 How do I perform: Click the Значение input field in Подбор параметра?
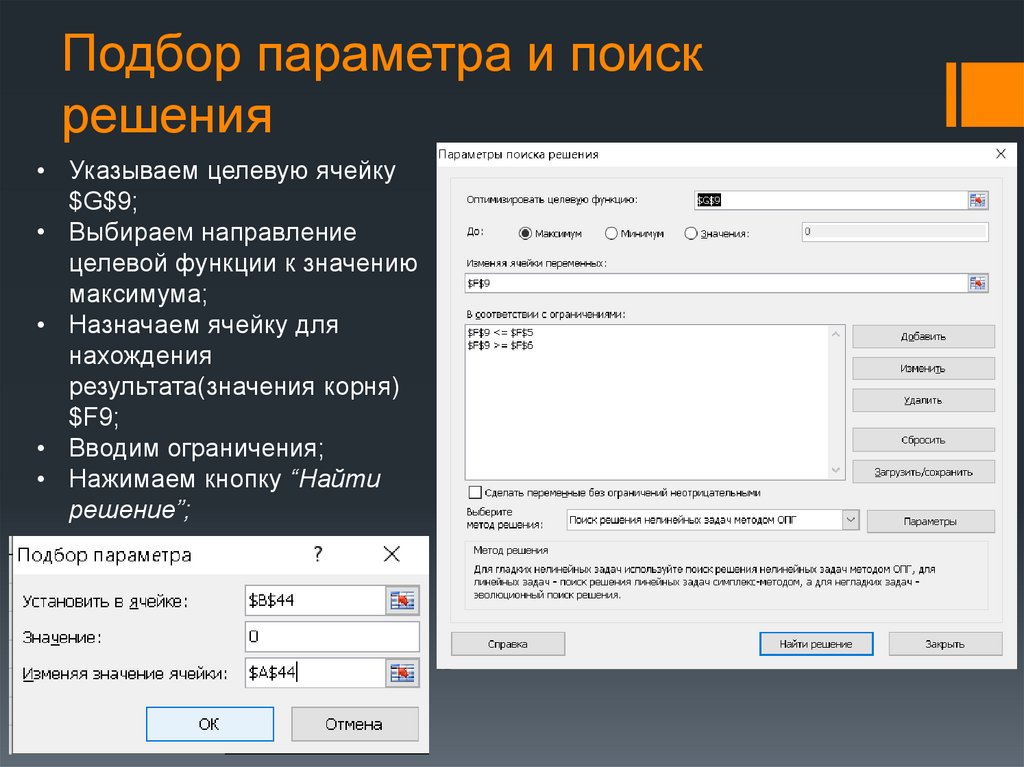pyautogui.click(x=331, y=637)
